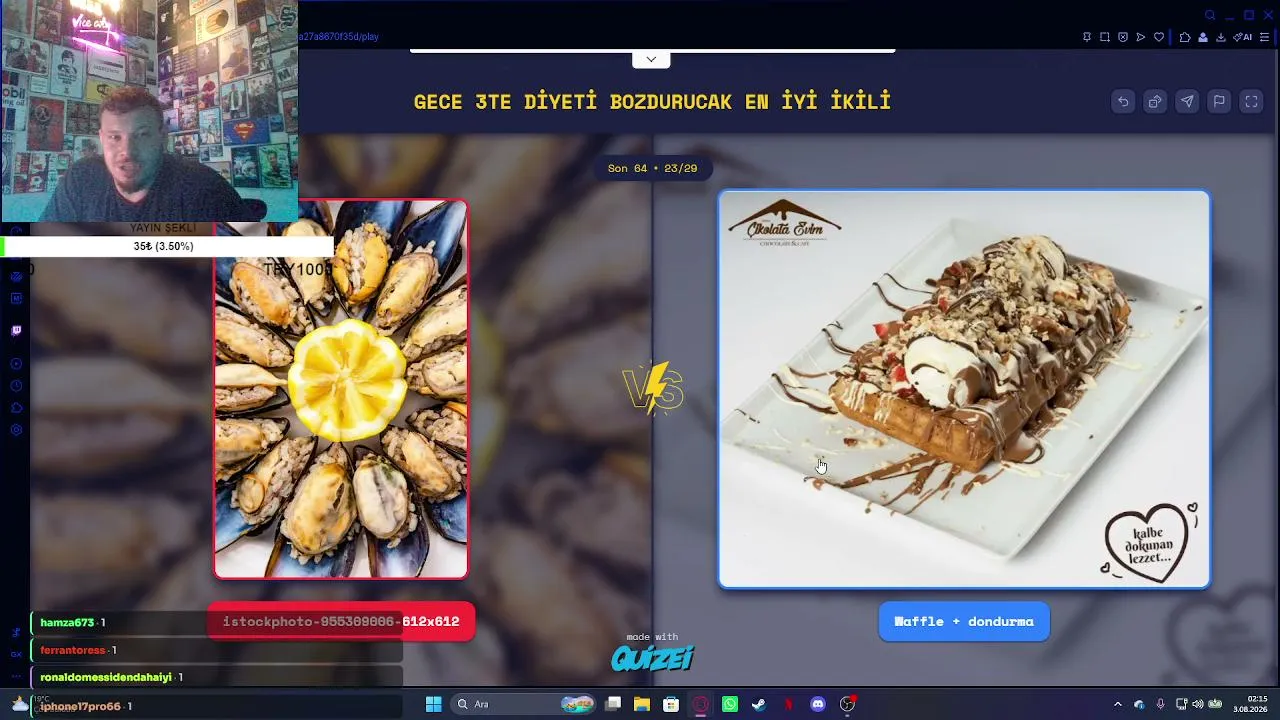Click the chat username iphone17pro66
This screenshot has height=720, width=1280.
[80, 706]
